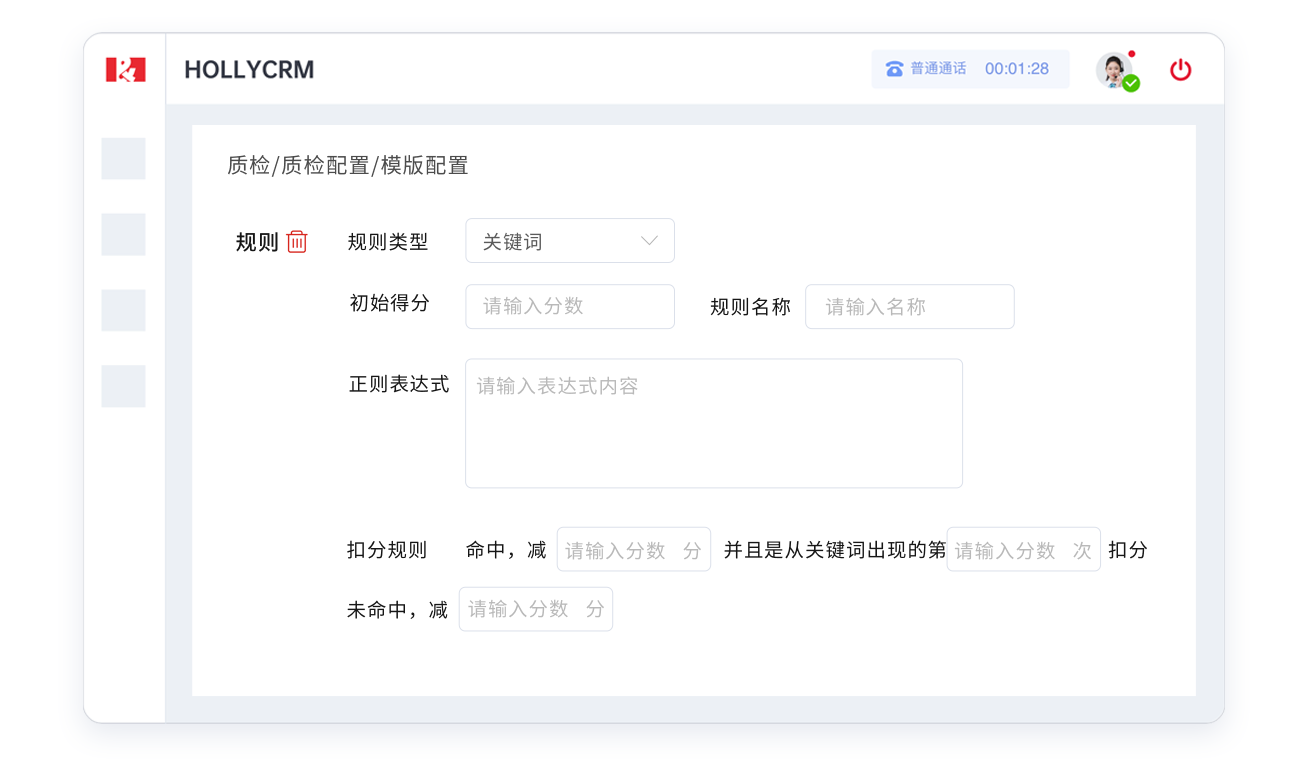
Task: Click the 普通通话 call status label
Action: [938, 69]
